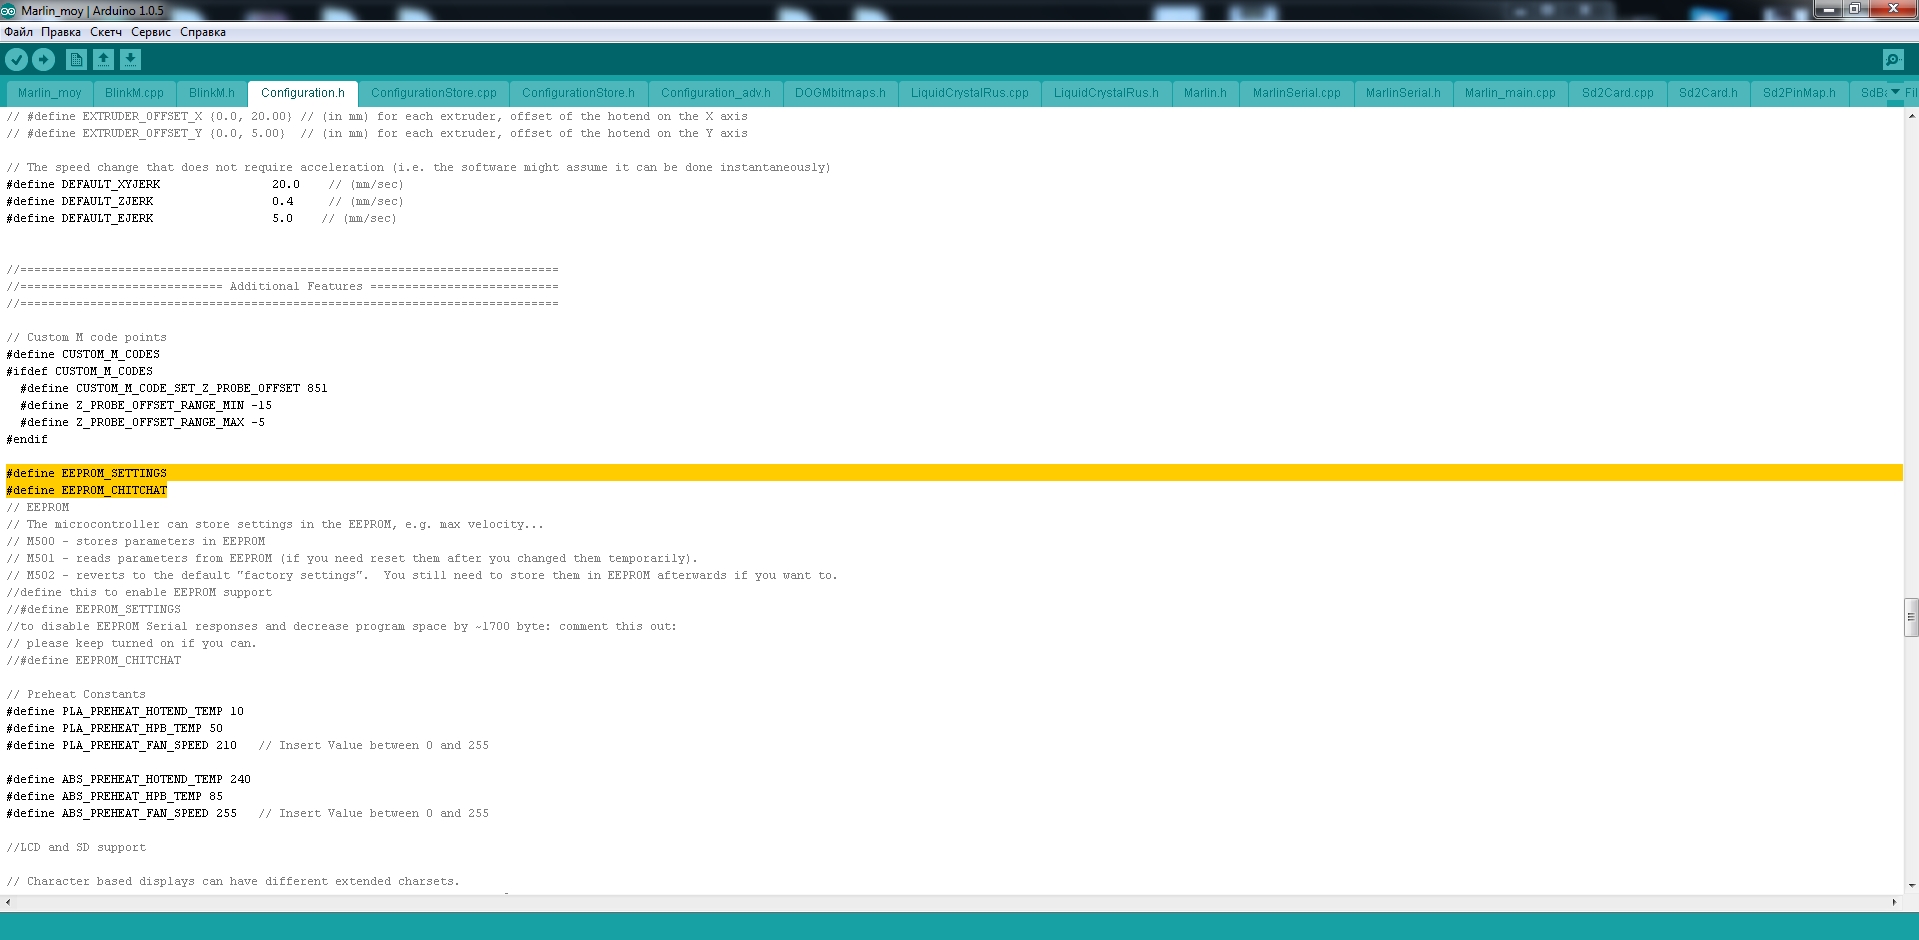
Task: Create a new sketch with the New icon
Action: pos(76,60)
